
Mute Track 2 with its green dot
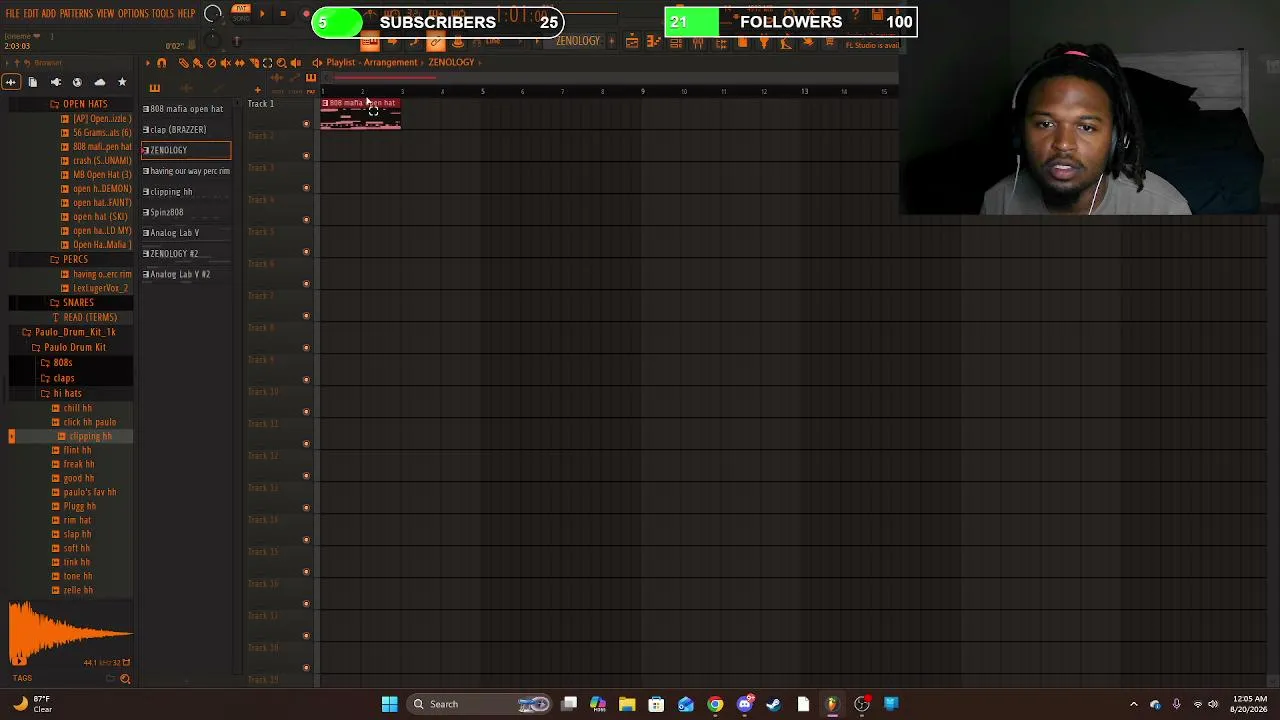point(306,156)
